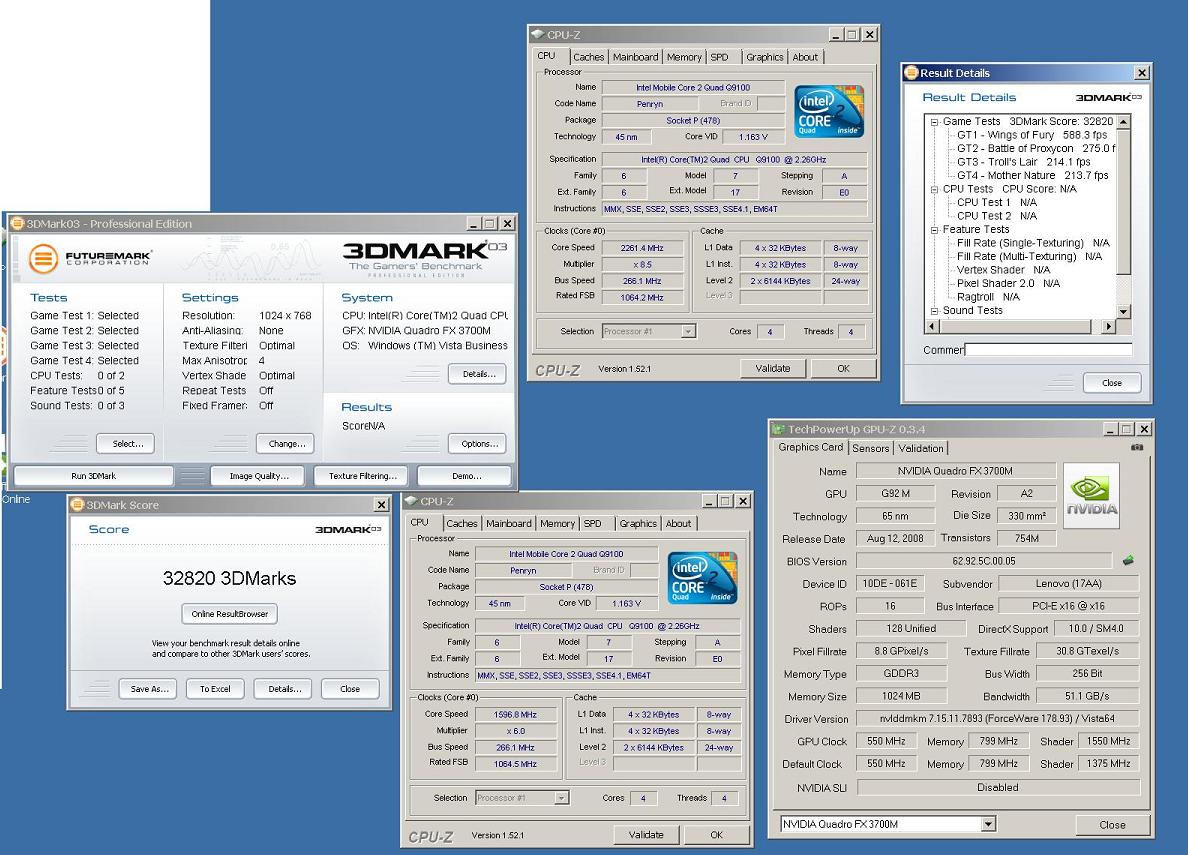
Task: Click OK in lower CPU-Z
Action: 717,835
